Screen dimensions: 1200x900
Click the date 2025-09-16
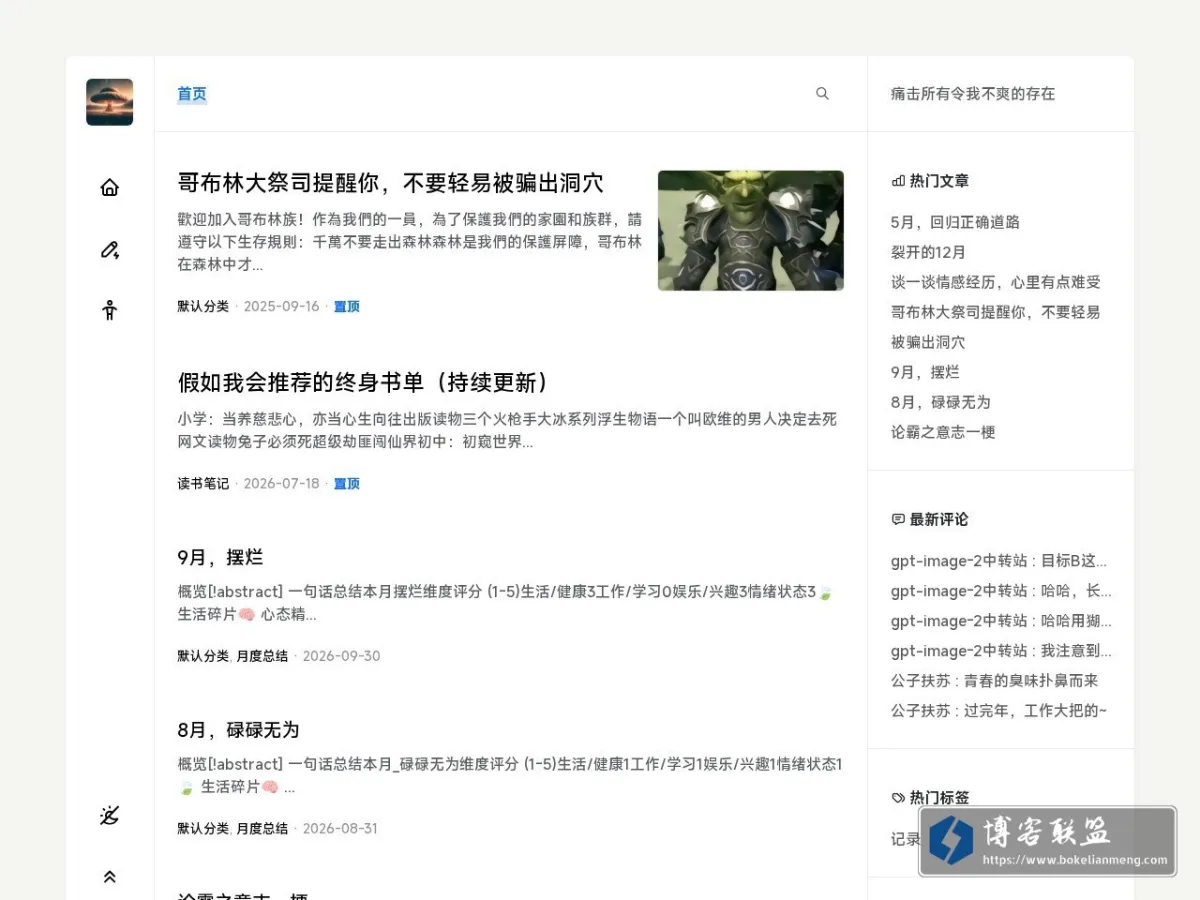tap(281, 306)
